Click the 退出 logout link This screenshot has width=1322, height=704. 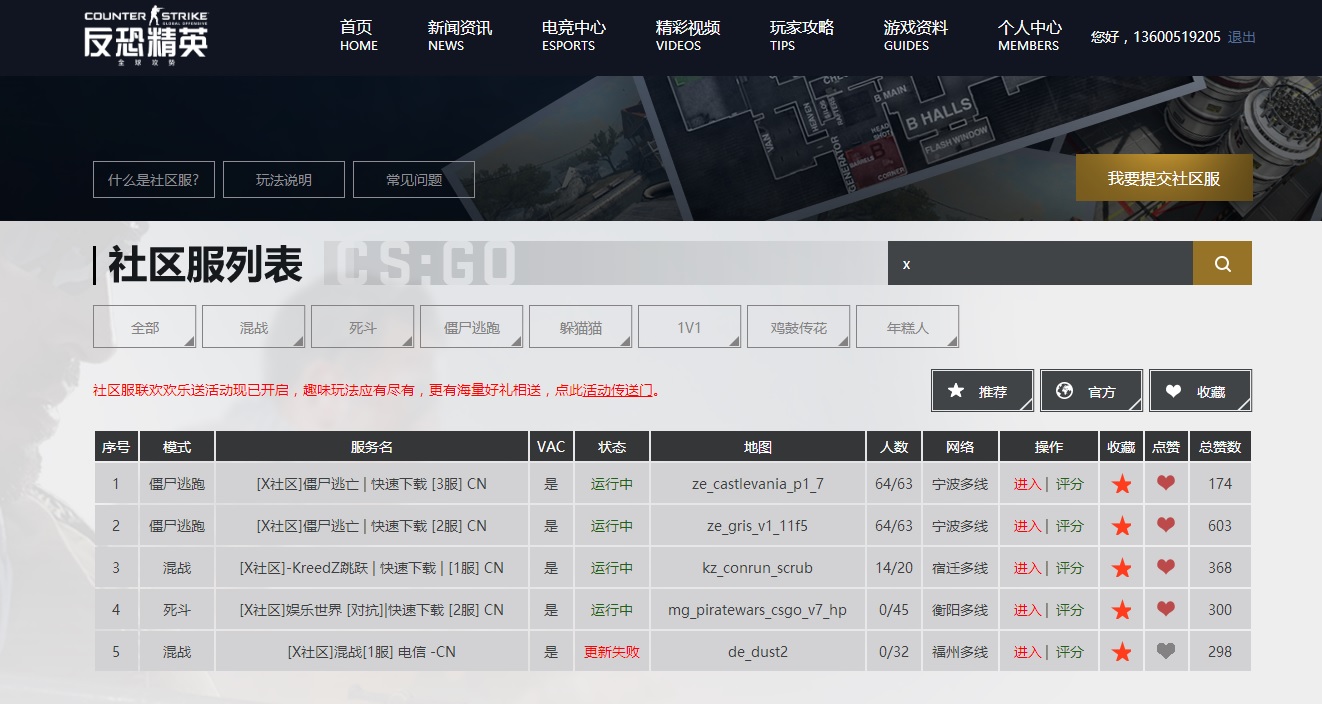coord(1240,36)
